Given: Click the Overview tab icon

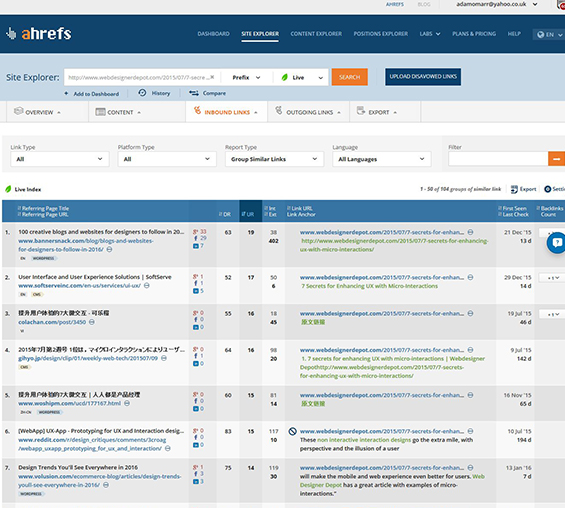Looking at the screenshot, I should (x=19, y=111).
